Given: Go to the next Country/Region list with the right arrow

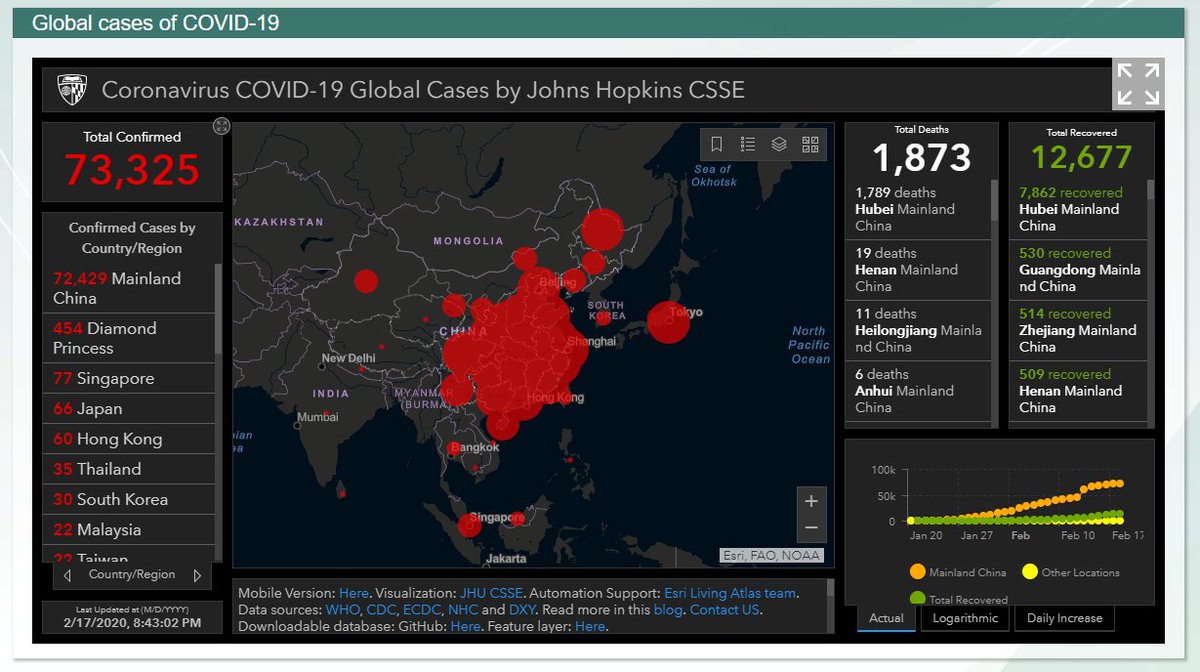Looking at the screenshot, I should tap(197, 576).
